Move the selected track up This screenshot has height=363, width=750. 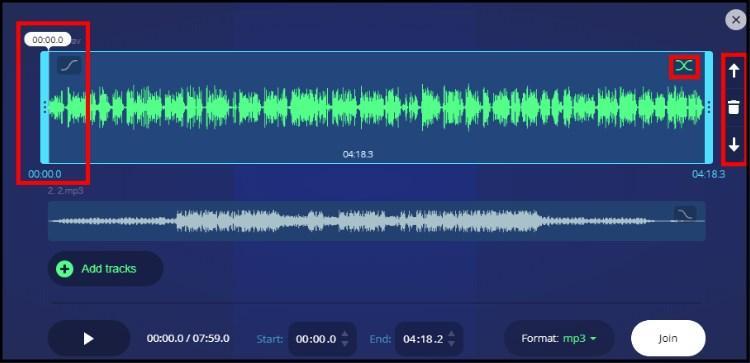click(733, 71)
